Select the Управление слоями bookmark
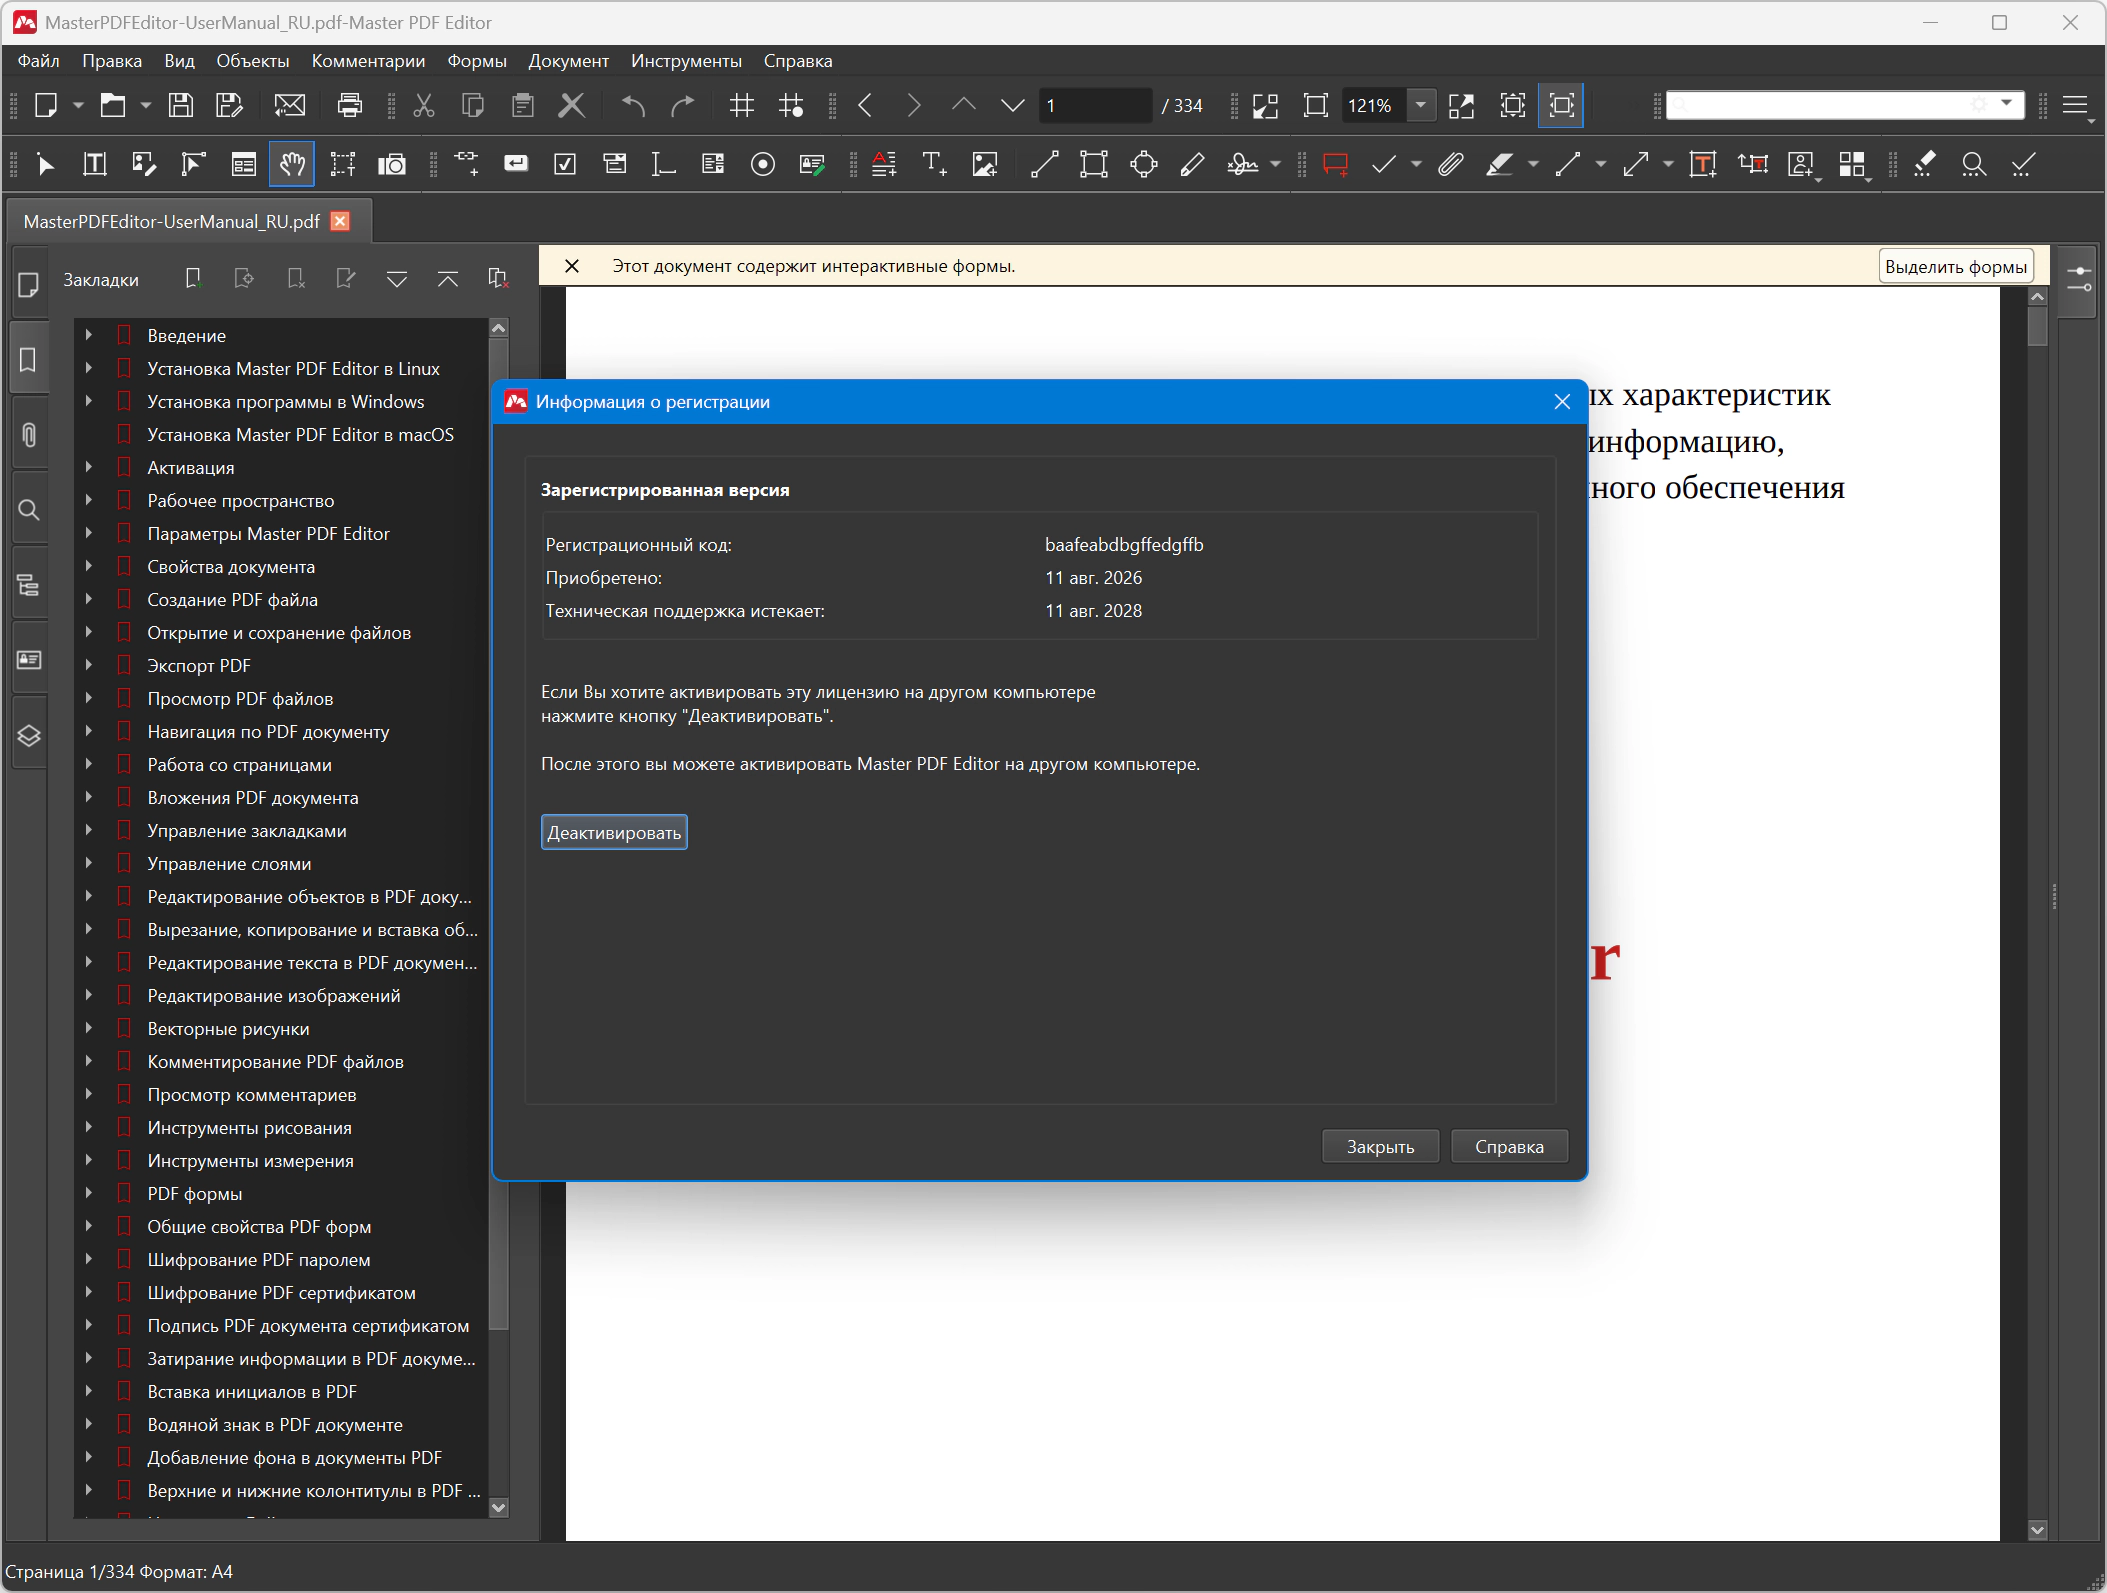 point(229,863)
